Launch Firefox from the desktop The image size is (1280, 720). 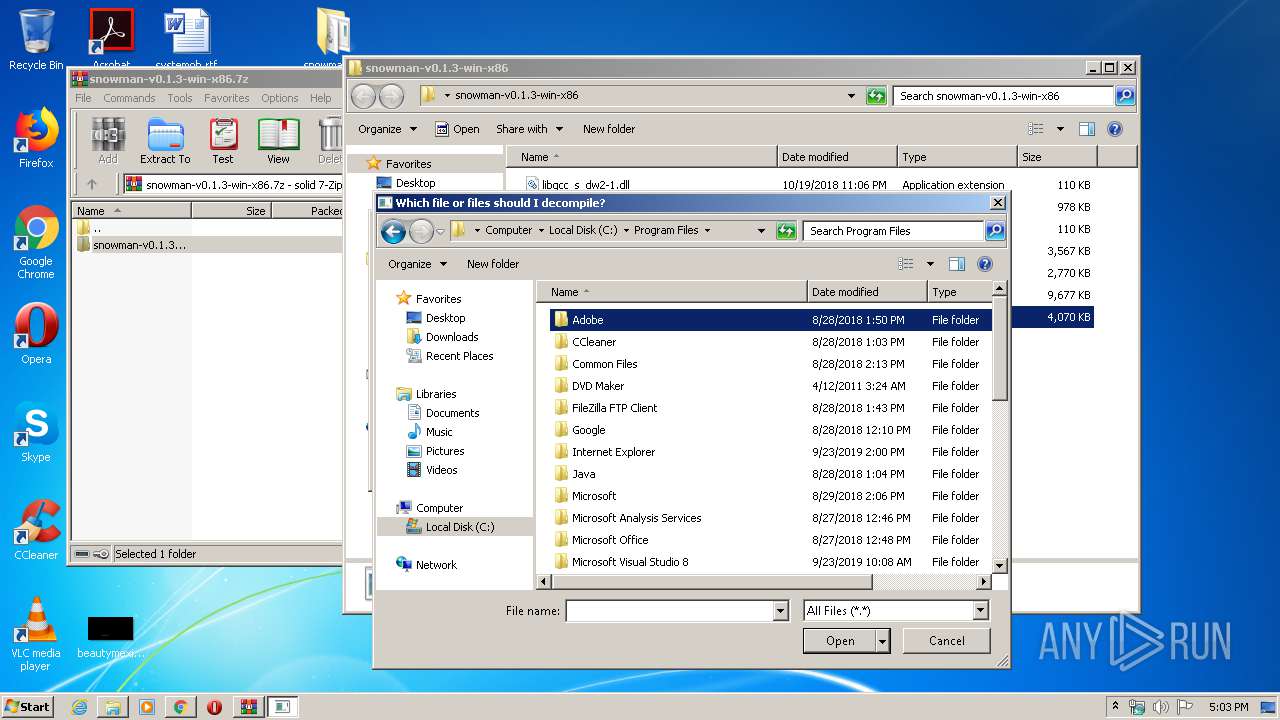pos(36,138)
